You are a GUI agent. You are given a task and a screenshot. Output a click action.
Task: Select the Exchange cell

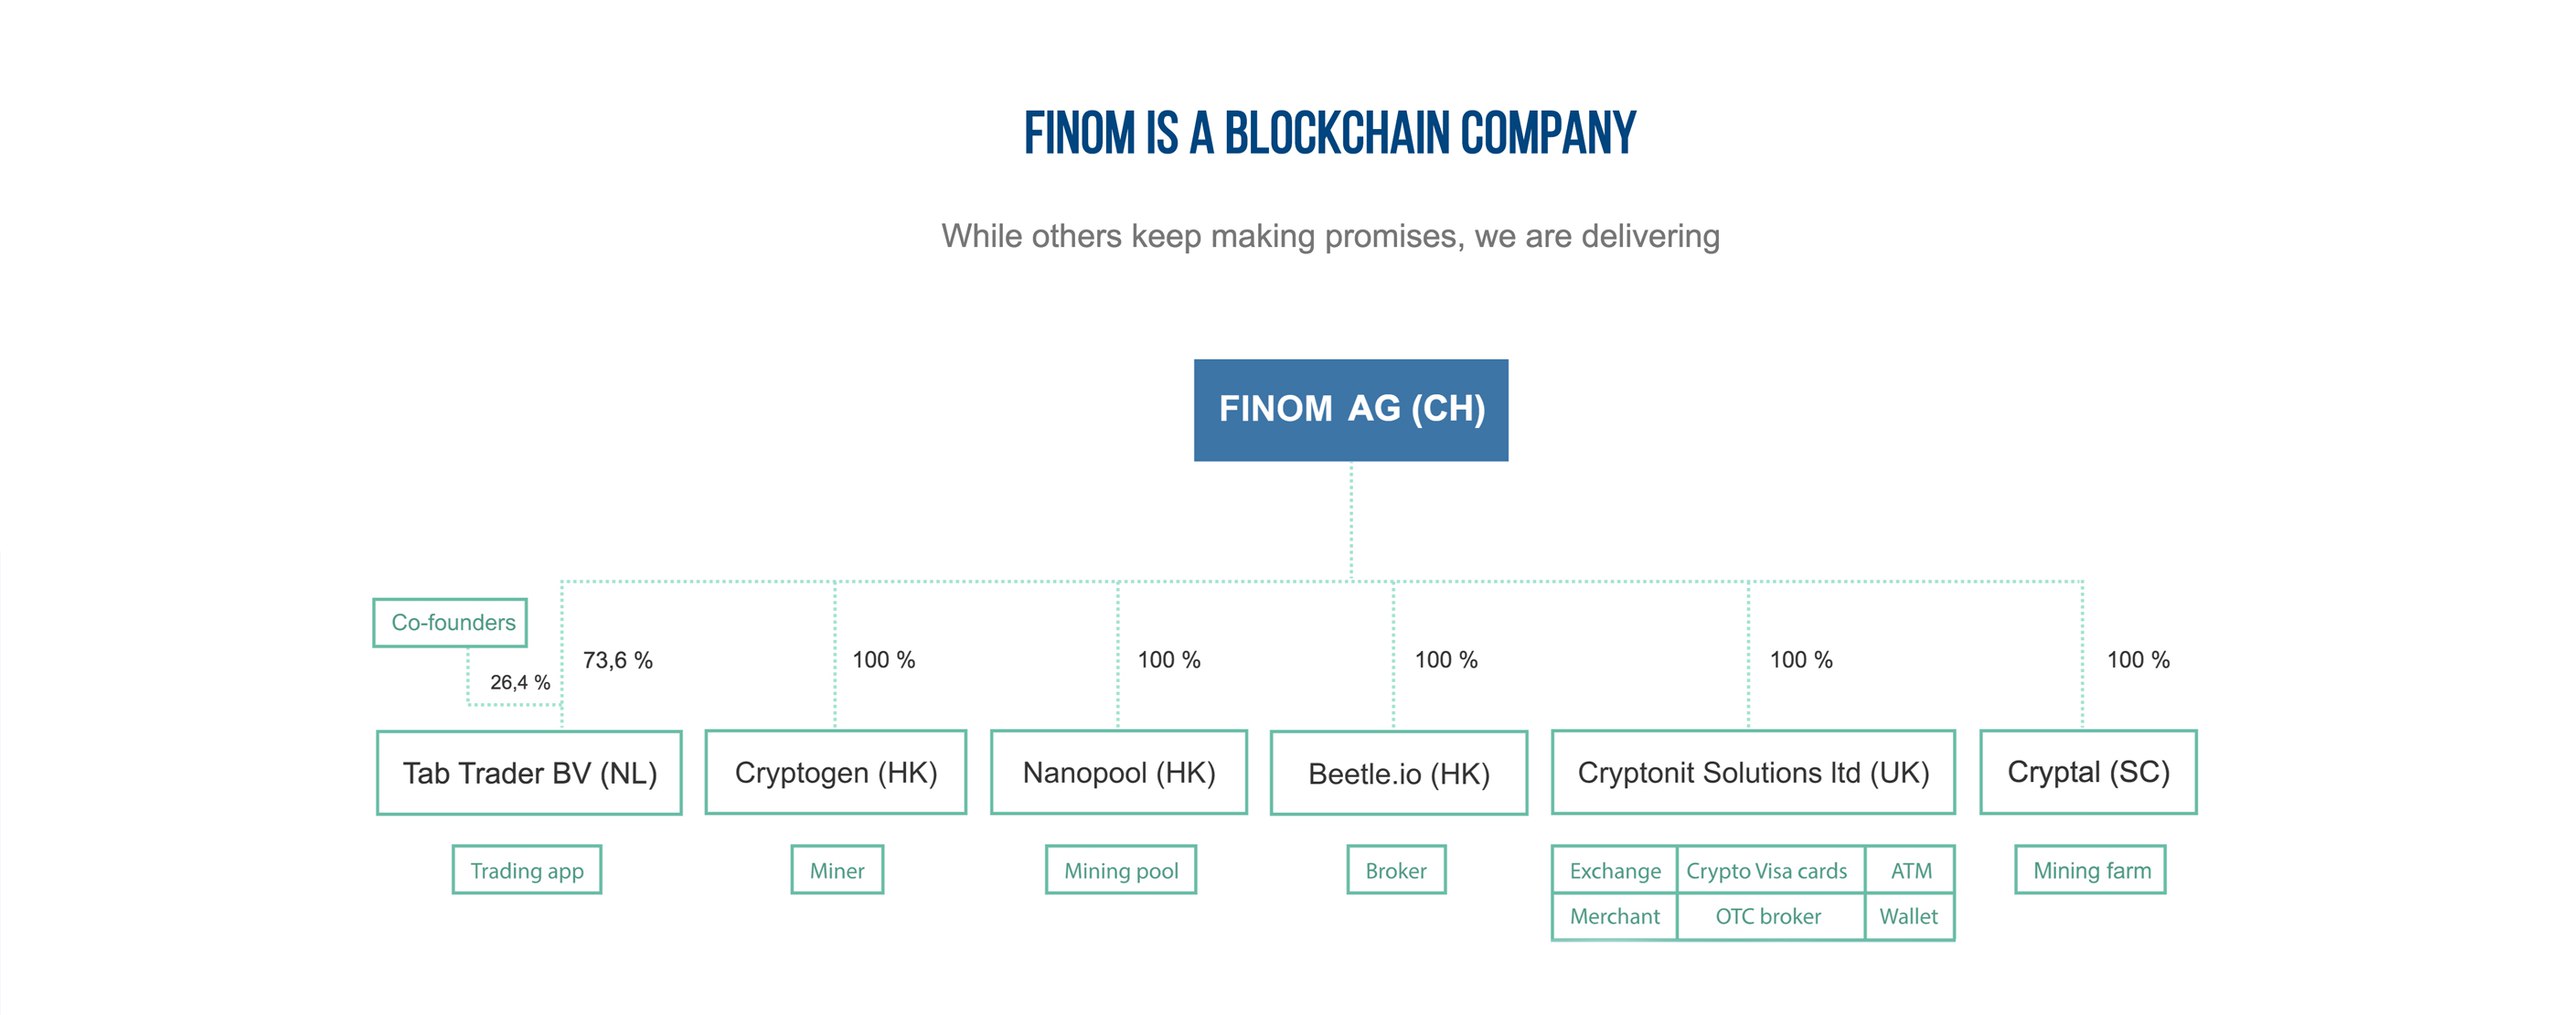pos(1615,870)
